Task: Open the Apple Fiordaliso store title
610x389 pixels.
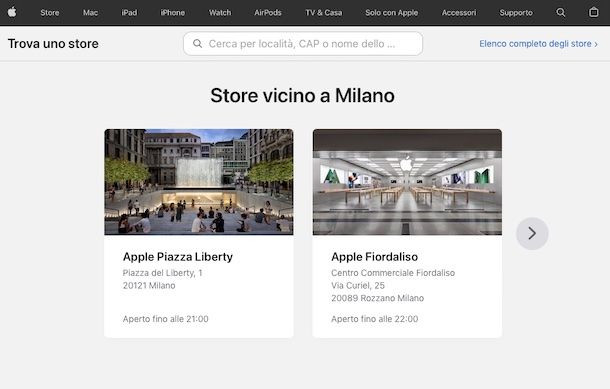Action: [x=375, y=257]
